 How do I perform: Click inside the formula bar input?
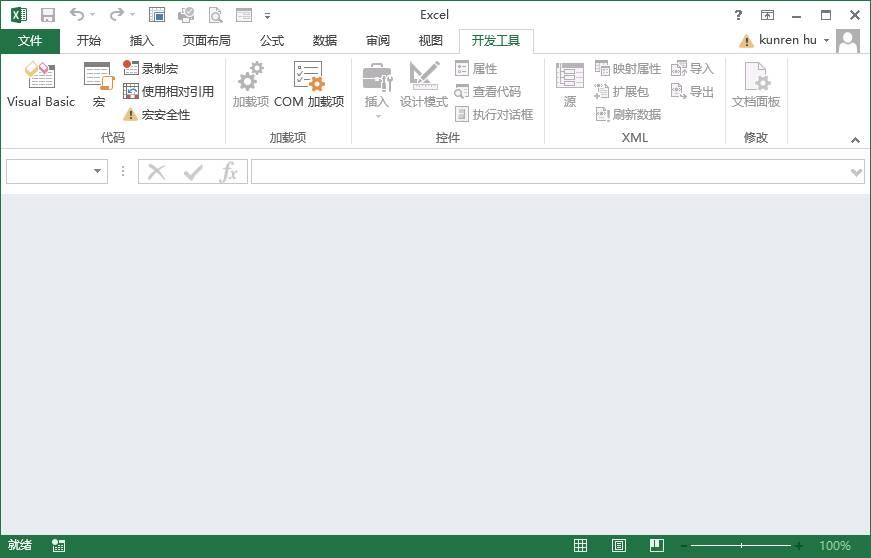pos(548,172)
